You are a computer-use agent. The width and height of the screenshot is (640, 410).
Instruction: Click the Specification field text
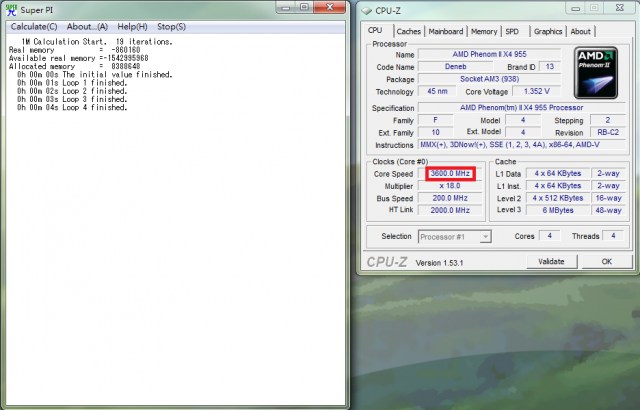click(x=521, y=108)
